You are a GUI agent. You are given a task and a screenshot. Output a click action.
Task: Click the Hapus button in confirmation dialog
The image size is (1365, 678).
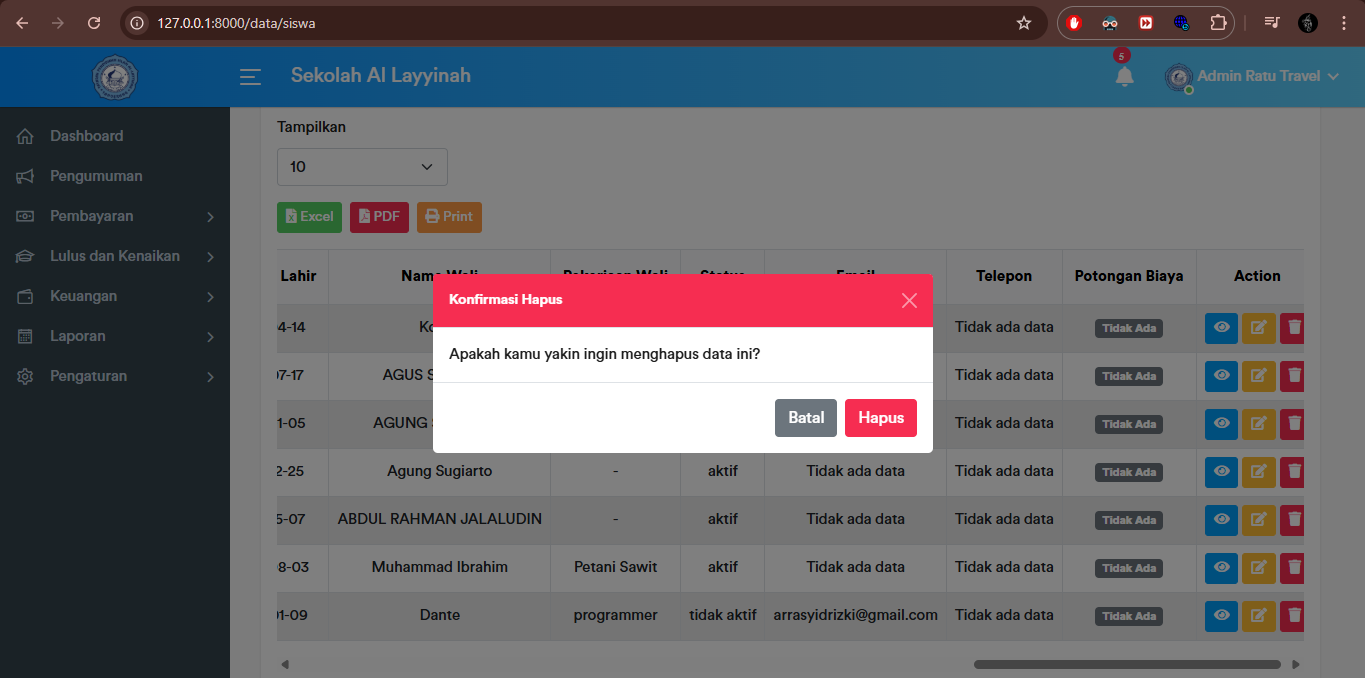click(x=880, y=418)
